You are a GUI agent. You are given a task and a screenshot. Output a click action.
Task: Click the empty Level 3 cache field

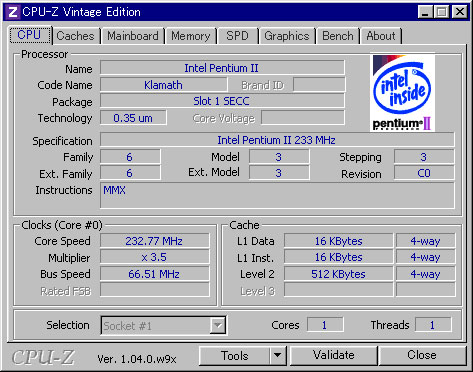tap(338, 290)
